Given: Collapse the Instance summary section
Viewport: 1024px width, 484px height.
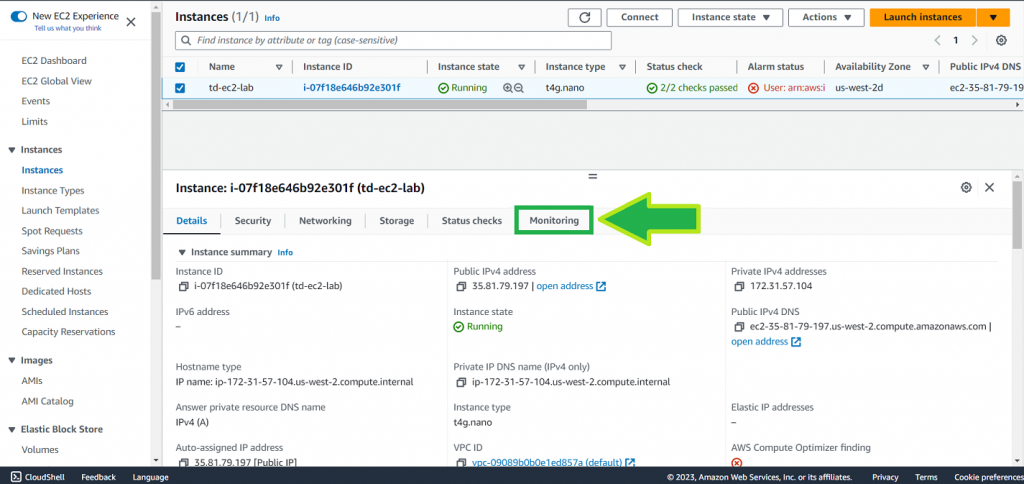Looking at the screenshot, I should pyautogui.click(x=182, y=252).
